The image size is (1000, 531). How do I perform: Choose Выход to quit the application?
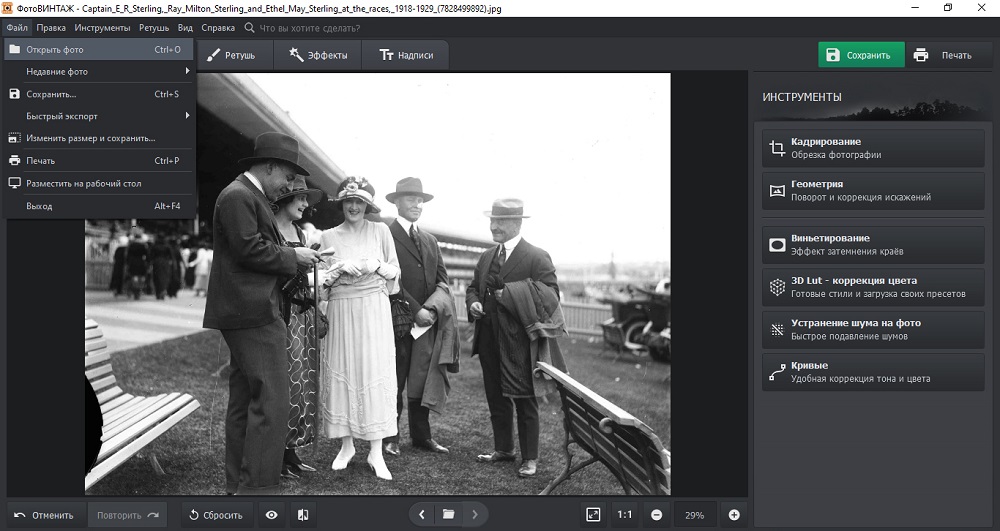[98, 206]
